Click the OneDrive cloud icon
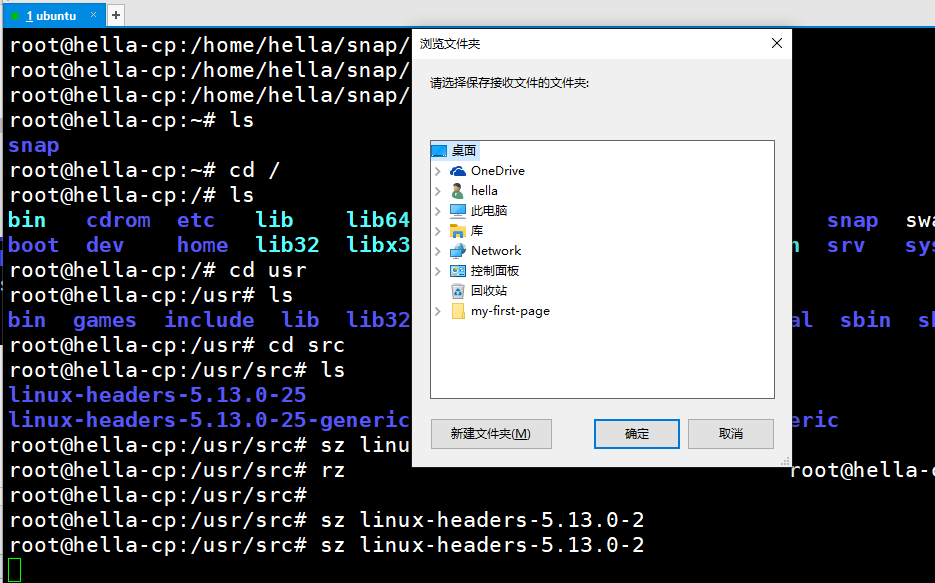 pyautogui.click(x=458, y=171)
